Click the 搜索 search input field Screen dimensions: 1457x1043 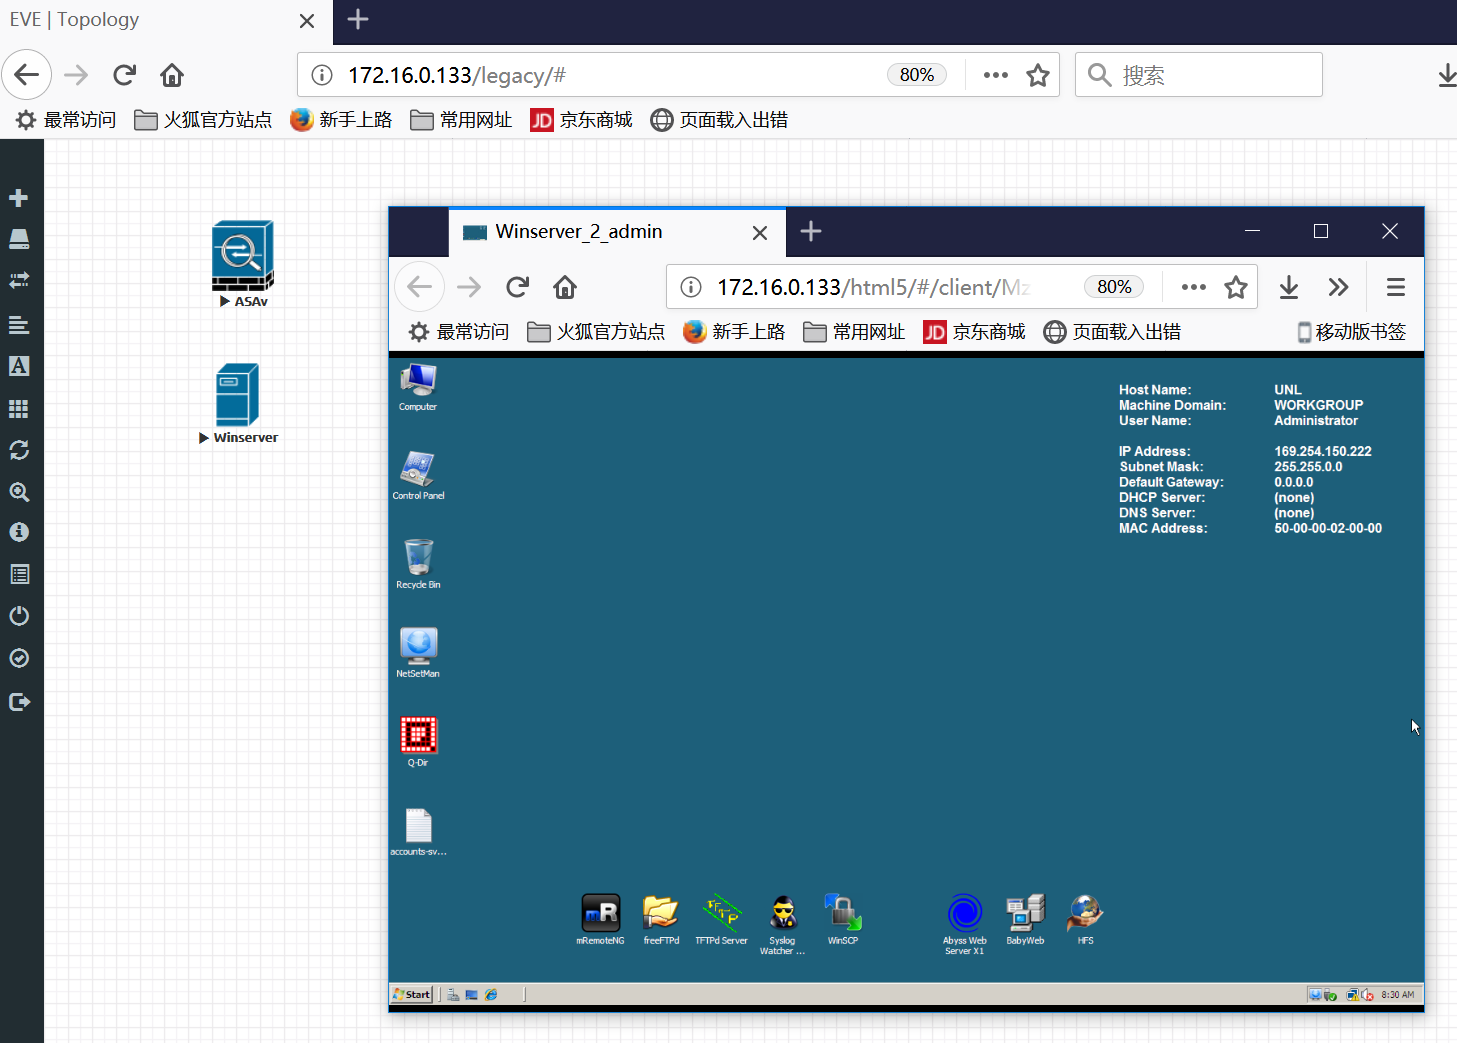pyautogui.click(x=1199, y=75)
